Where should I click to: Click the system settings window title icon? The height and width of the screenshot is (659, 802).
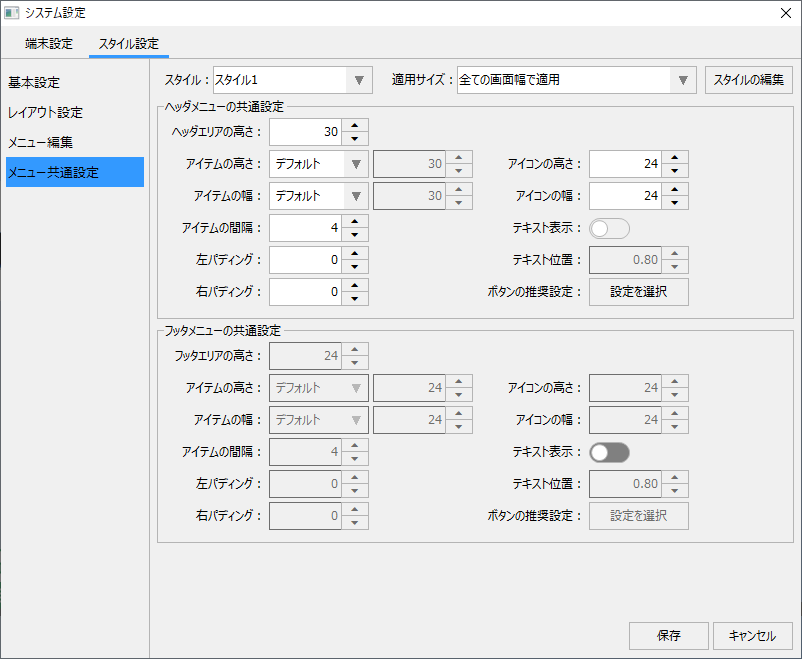(x=12, y=13)
